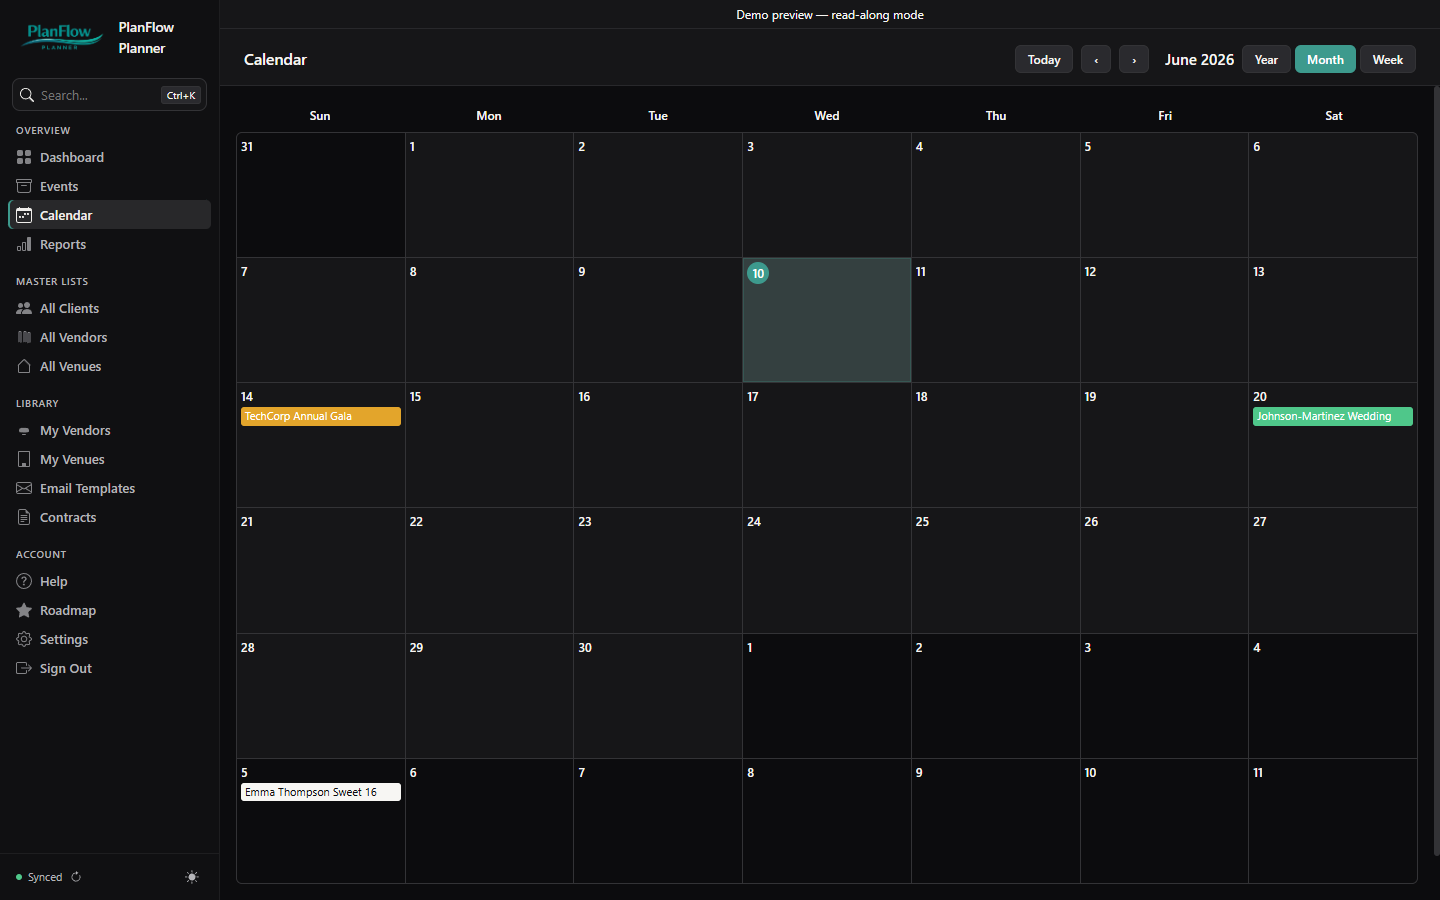The width and height of the screenshot is (1440, 900).
Task: Switch to Year view
Action: [x=1266, y=59]
